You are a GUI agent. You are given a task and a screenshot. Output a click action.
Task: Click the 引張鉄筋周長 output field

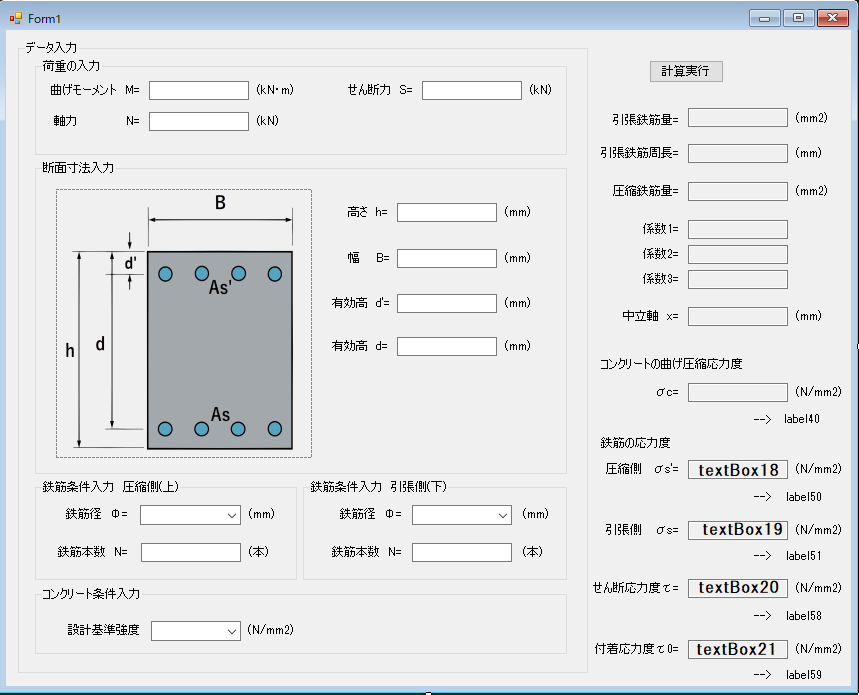pyautogui.click(x=738, y=153)
